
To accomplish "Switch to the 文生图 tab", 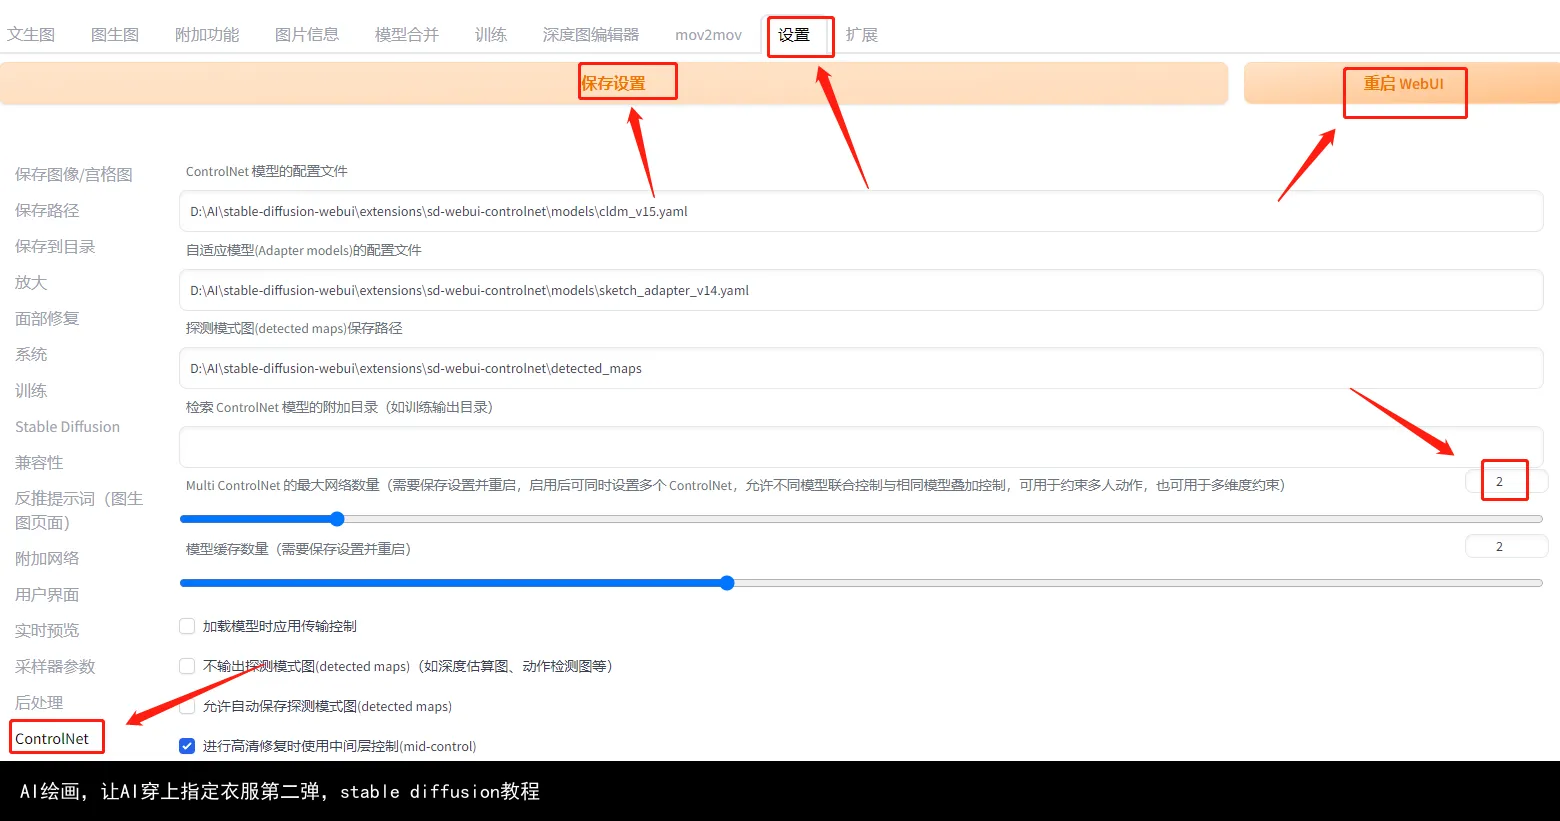I will pos(31,35).
